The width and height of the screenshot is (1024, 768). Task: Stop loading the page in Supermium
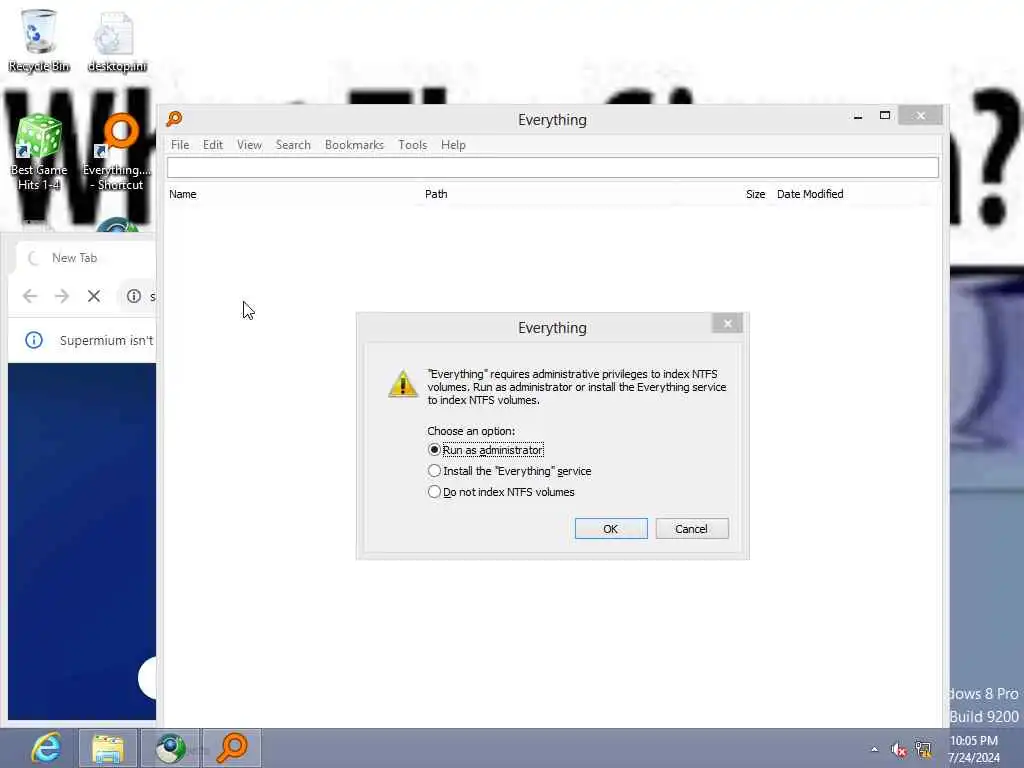coord(94,296)
